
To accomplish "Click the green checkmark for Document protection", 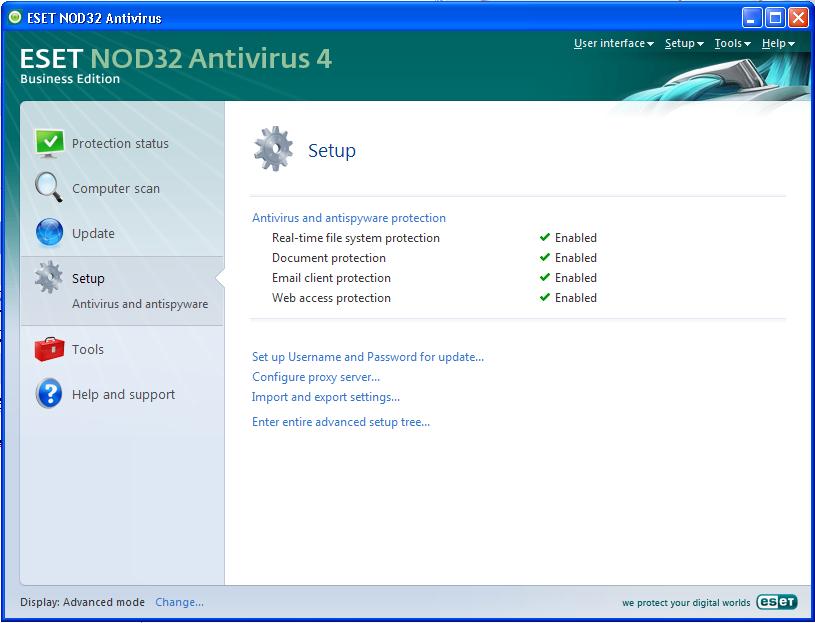I will pyautogui.click(x=545, y=257).
